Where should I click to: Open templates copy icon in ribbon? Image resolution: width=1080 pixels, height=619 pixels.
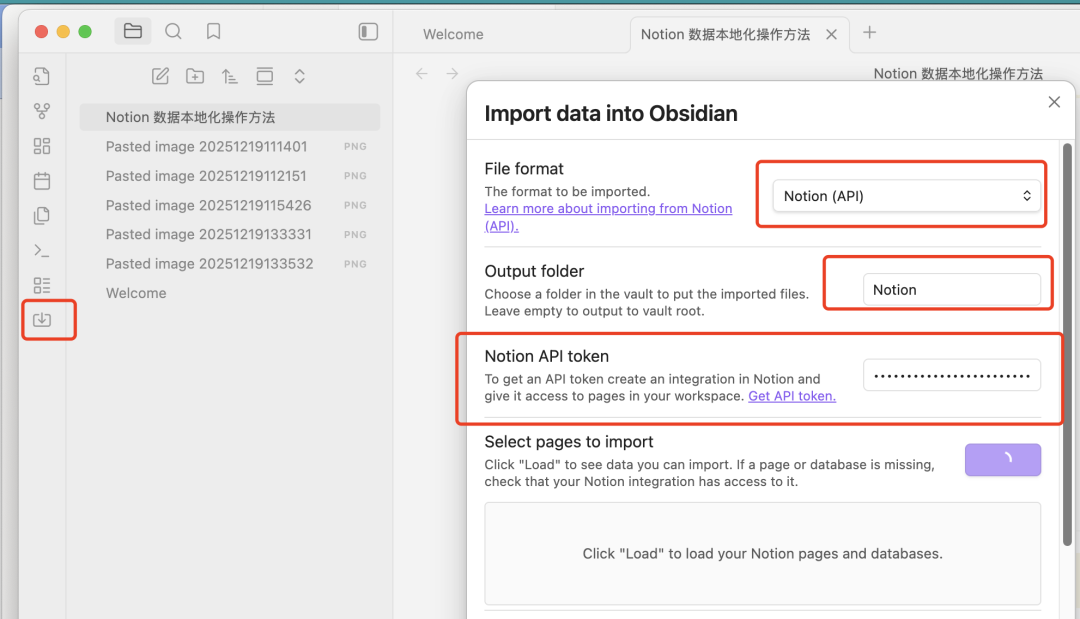42,216
